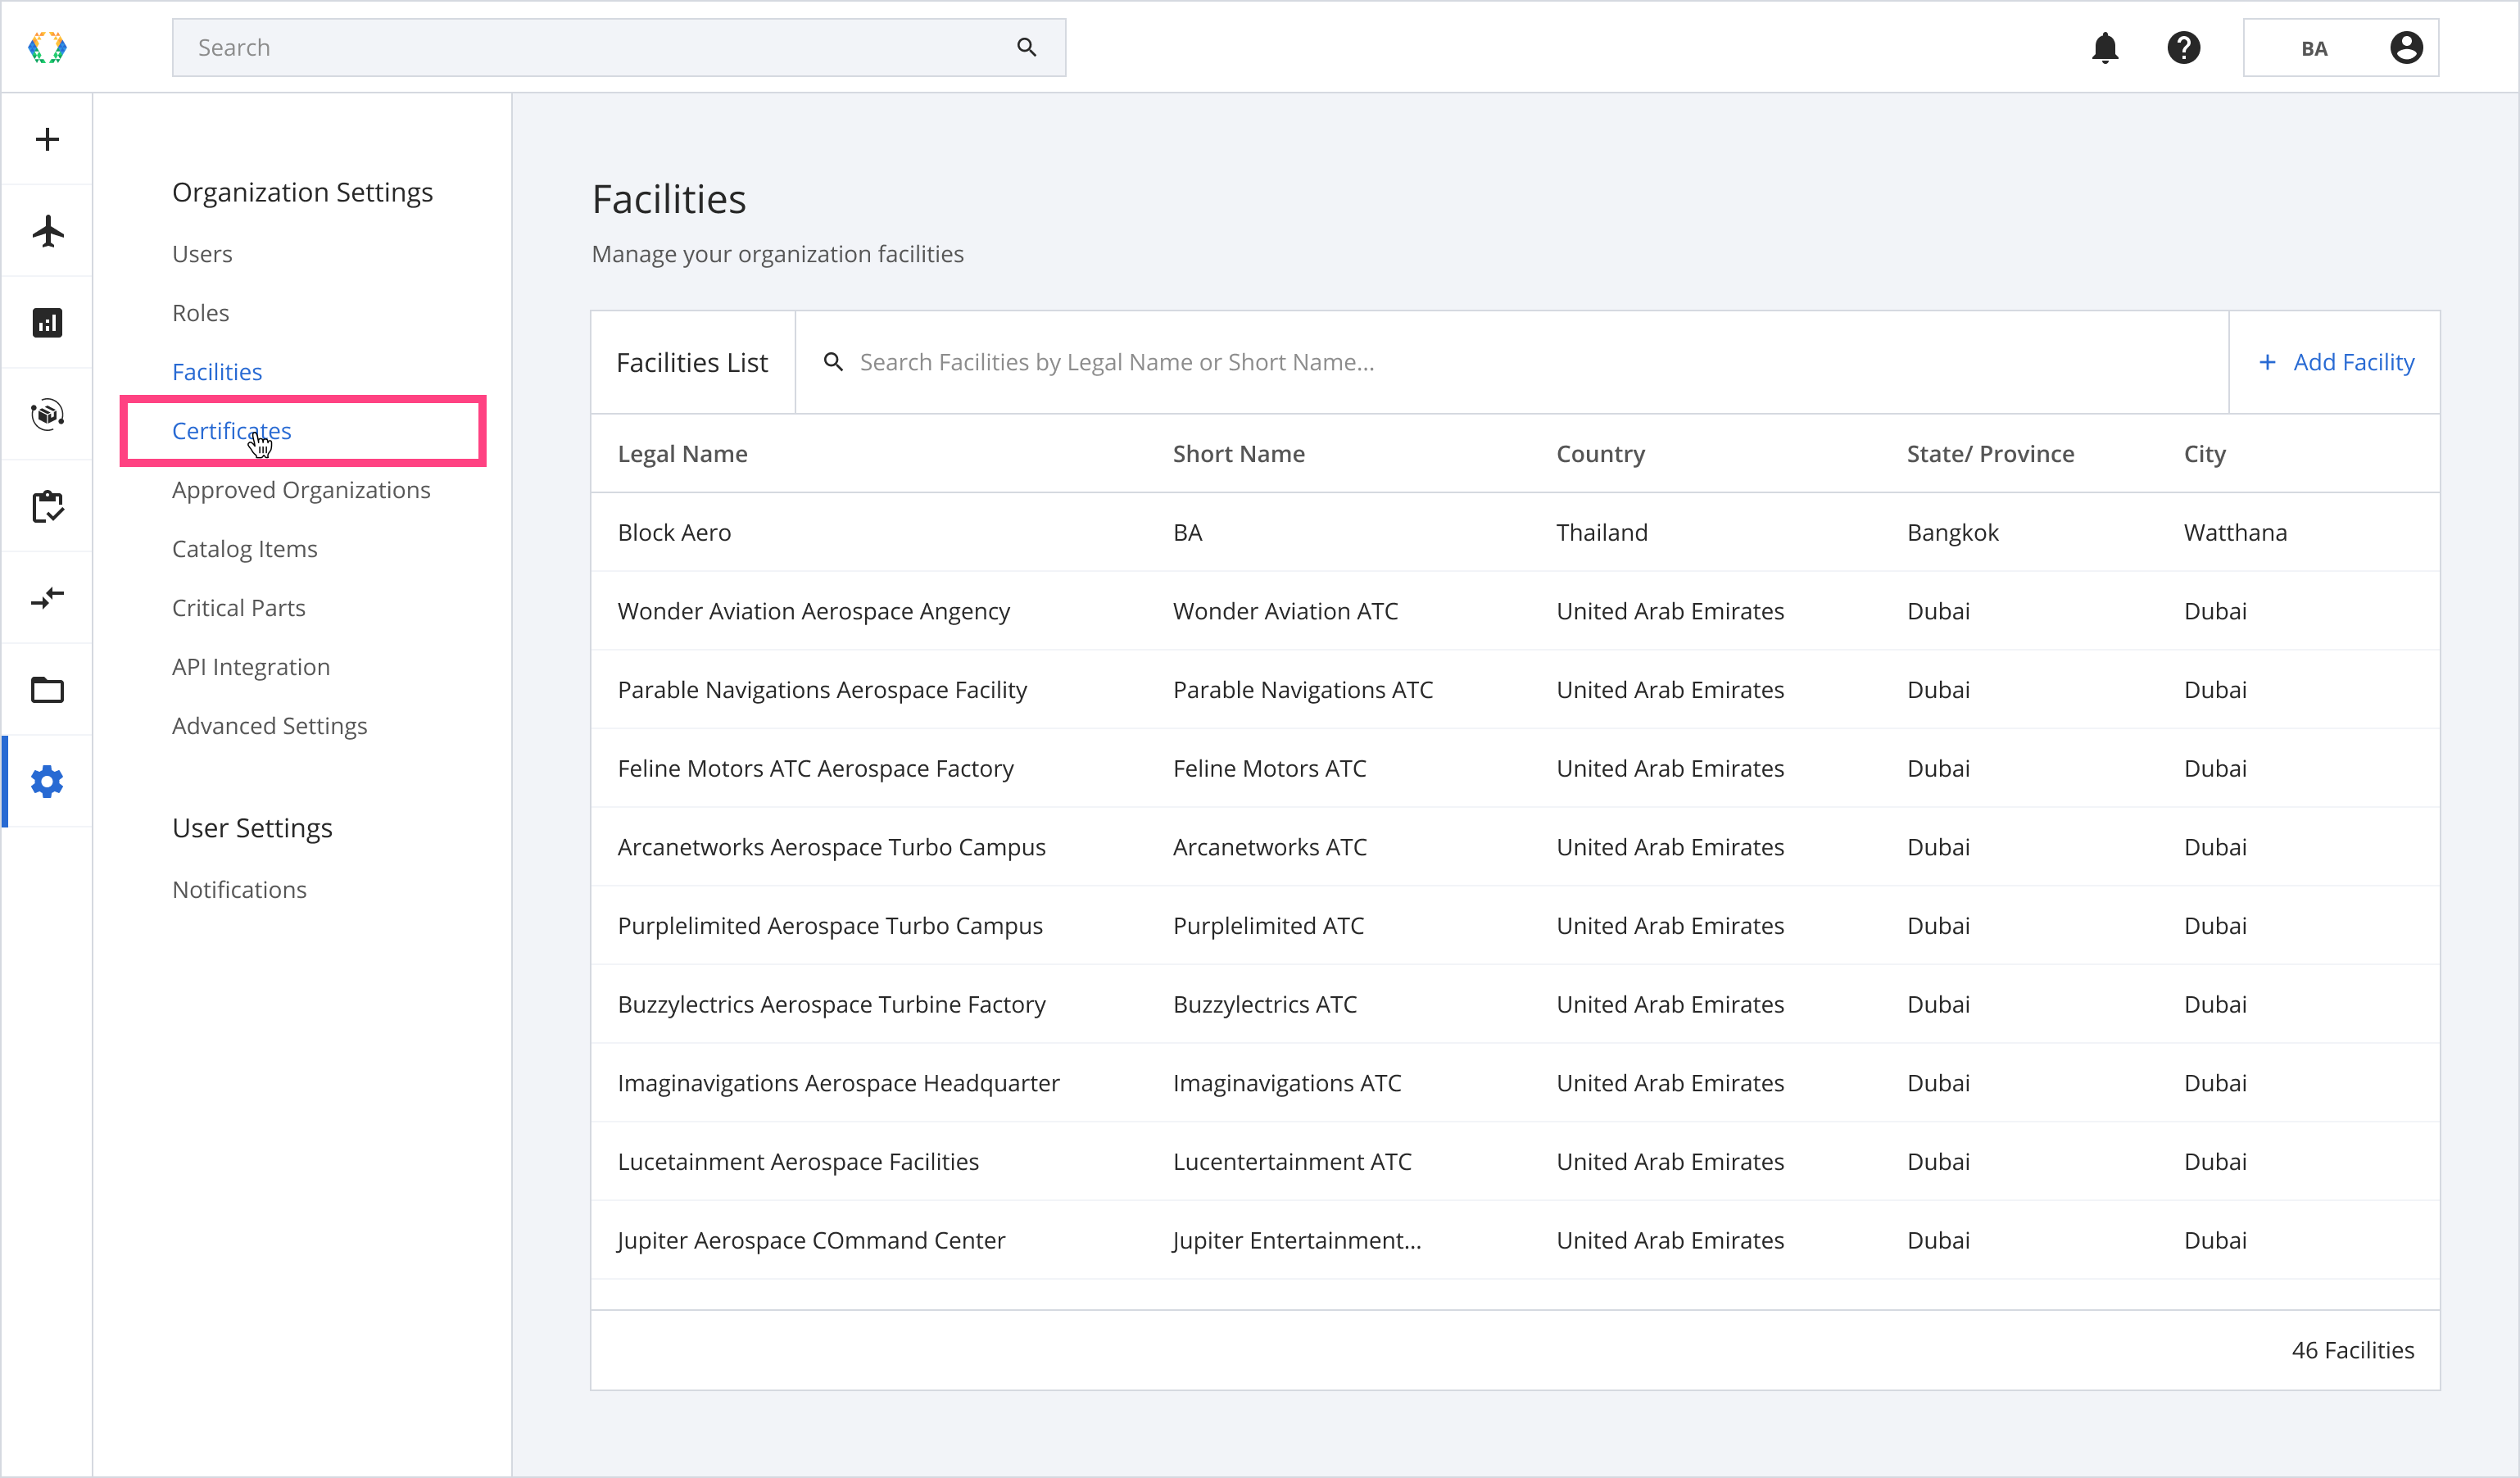Click the app logo in top-left corner

tap(47, 47)
